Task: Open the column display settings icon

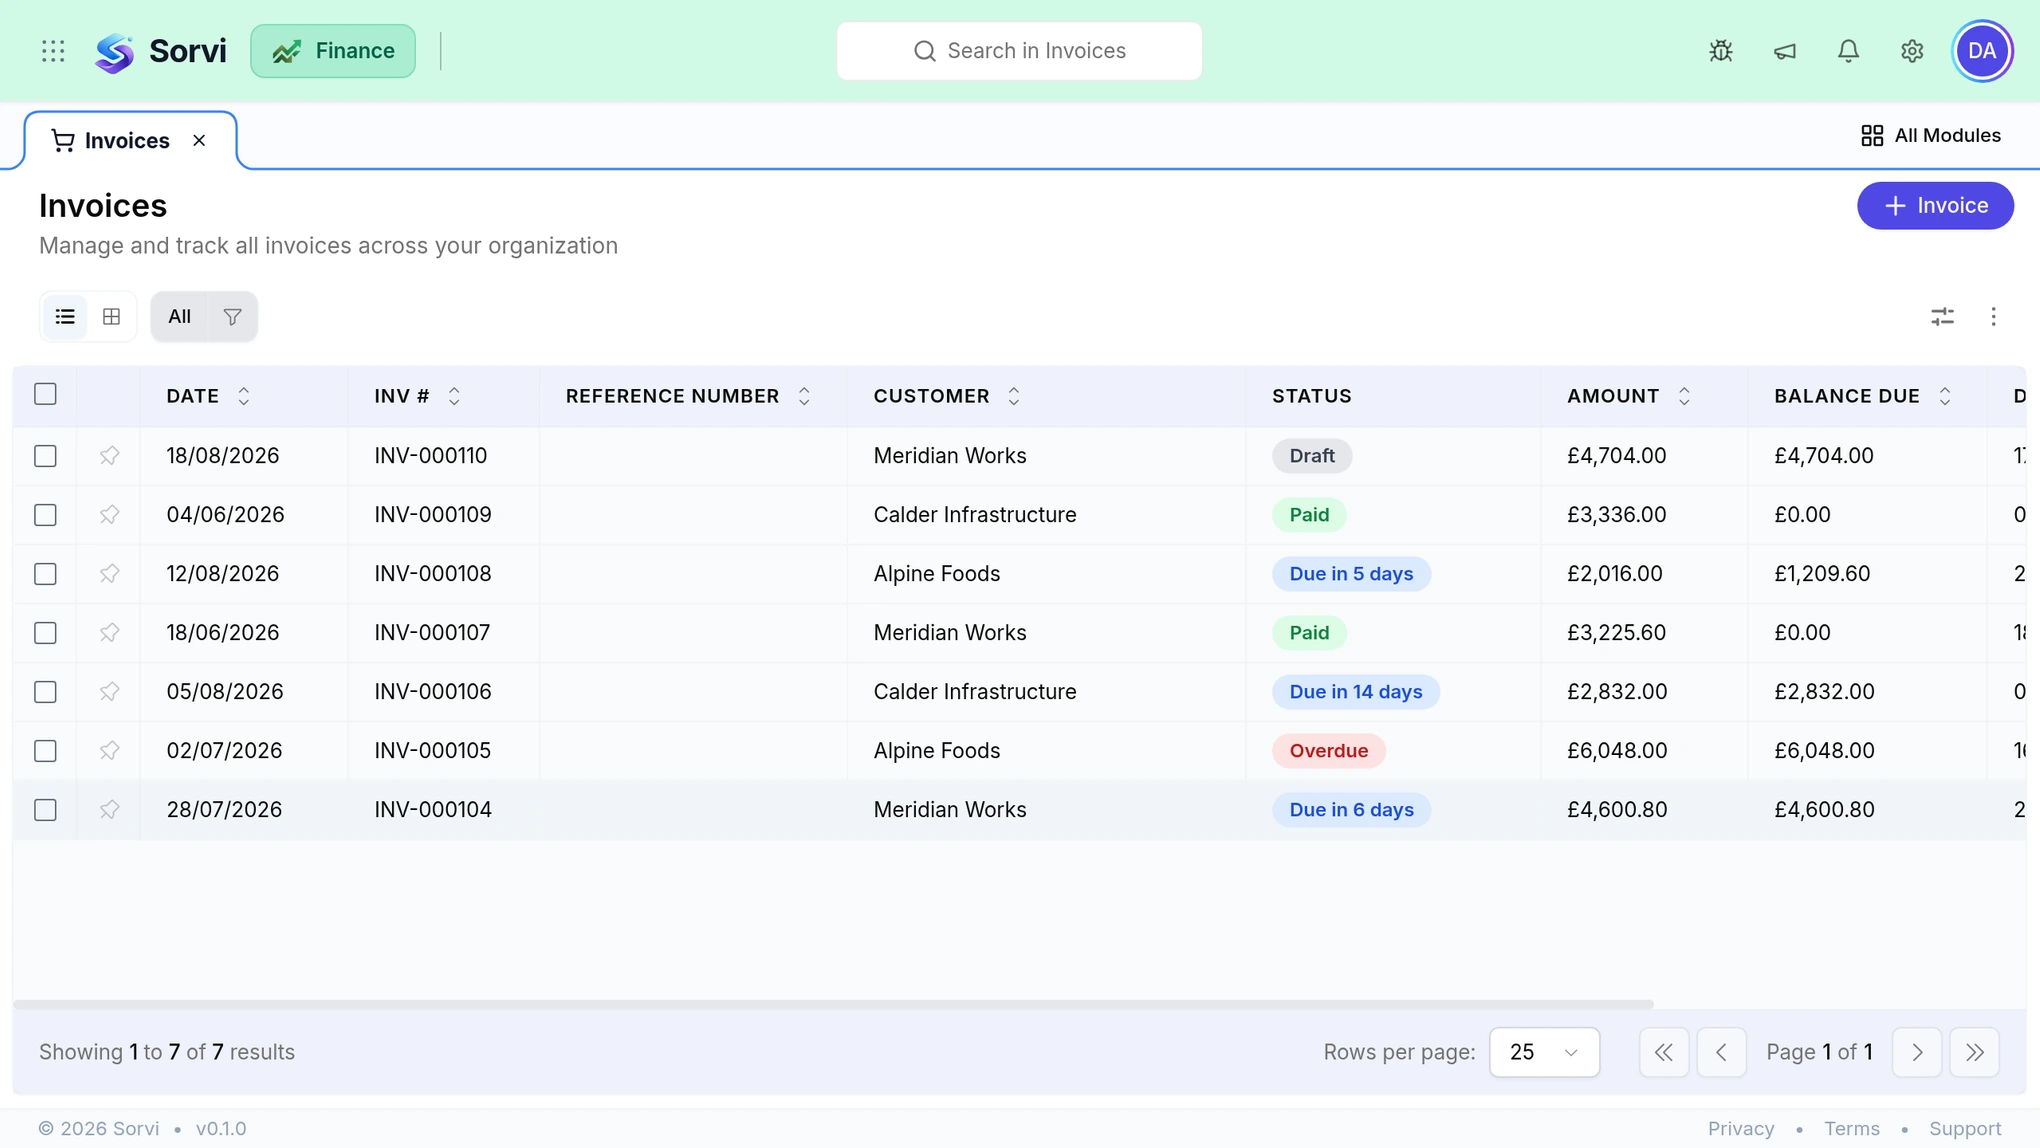Action: tap(1942, 317)
